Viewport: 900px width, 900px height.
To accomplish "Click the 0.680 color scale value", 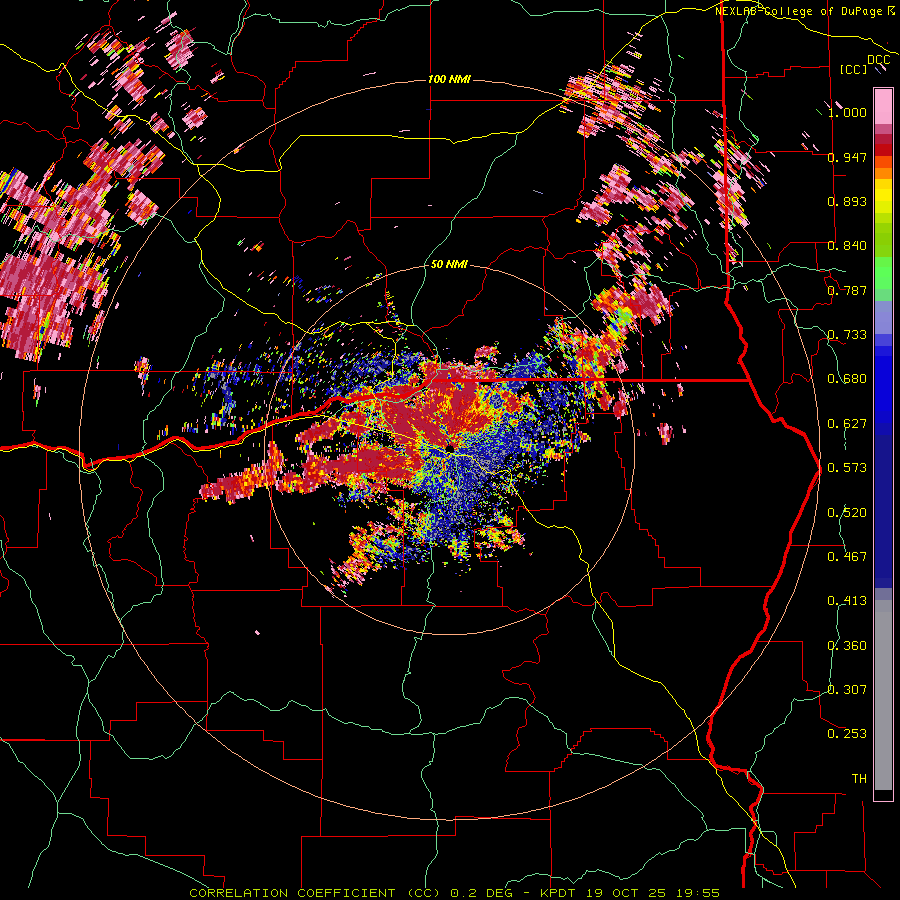I will [x=847, y=379].
